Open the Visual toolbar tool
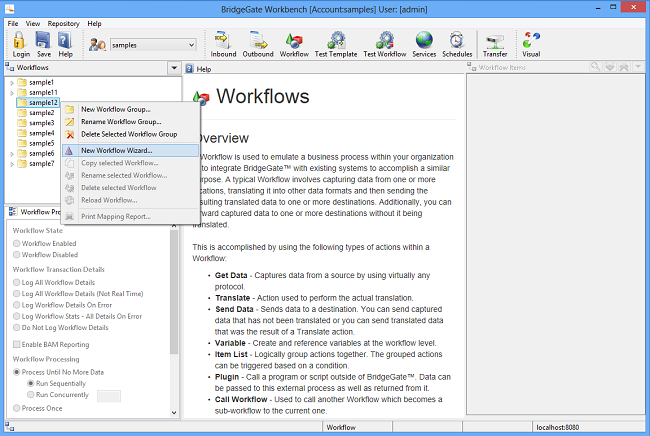Screen dimensions: 650x436 pos(531,43)
